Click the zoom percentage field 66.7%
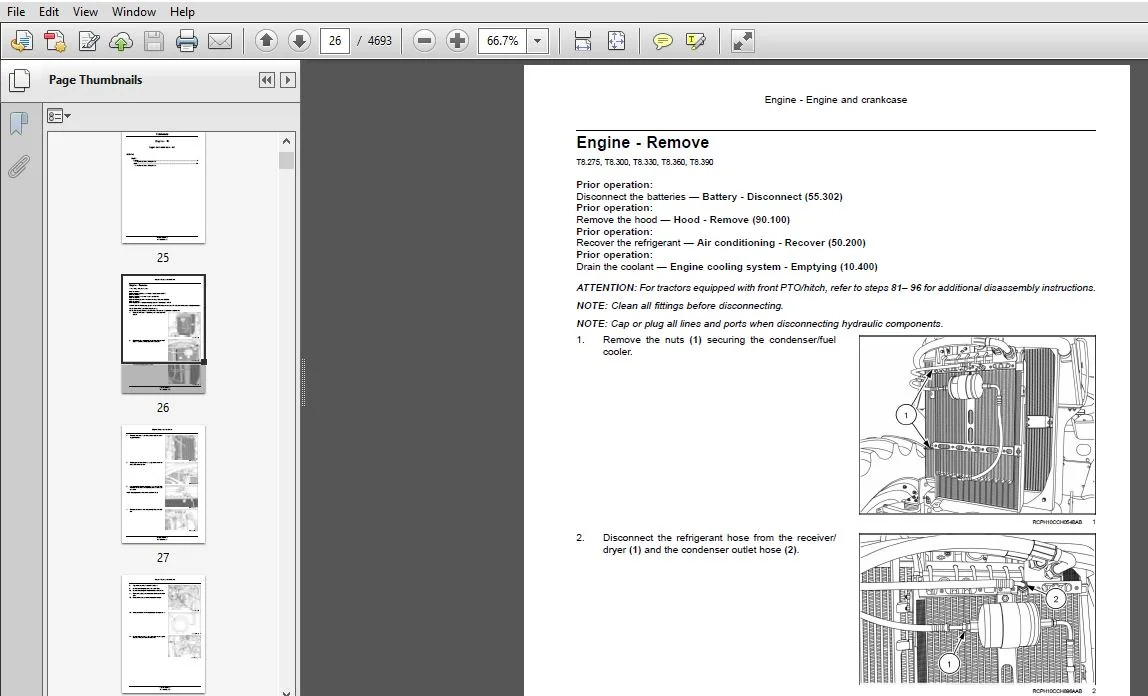This screenshot has width=1148, height=696. click(502, 41)
